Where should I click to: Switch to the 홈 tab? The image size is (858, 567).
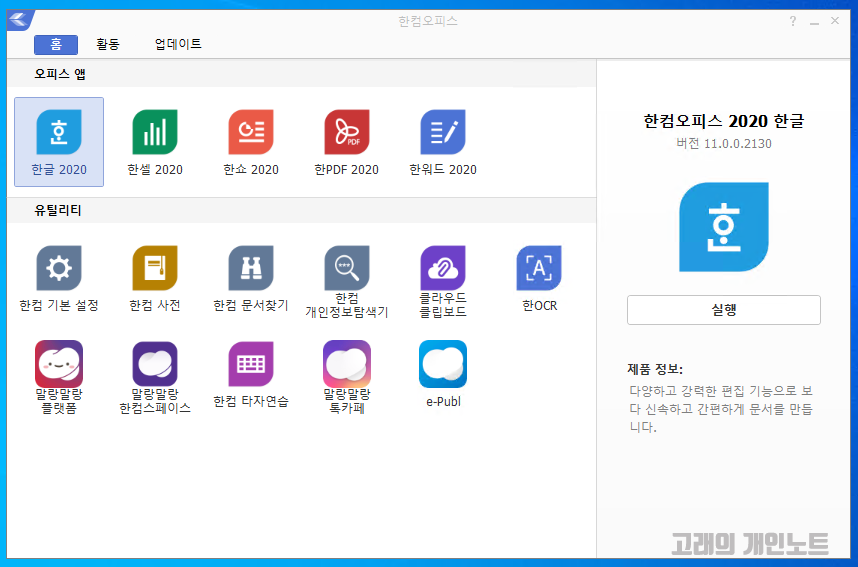click(x=56, y=44)
